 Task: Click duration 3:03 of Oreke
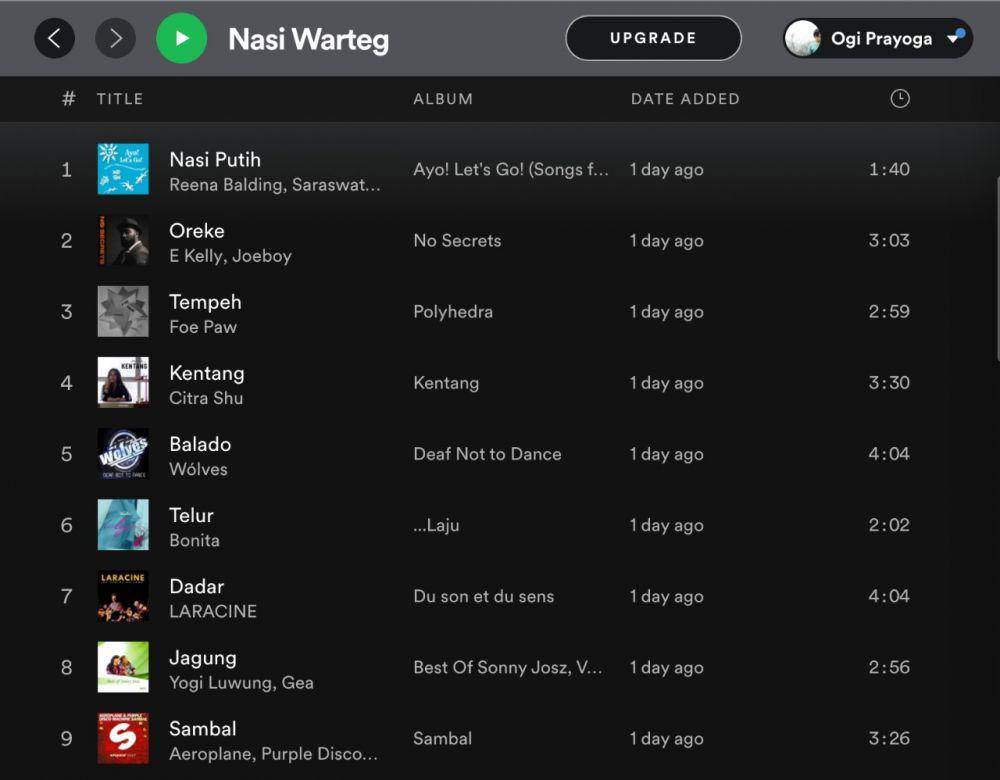(889, 240)
